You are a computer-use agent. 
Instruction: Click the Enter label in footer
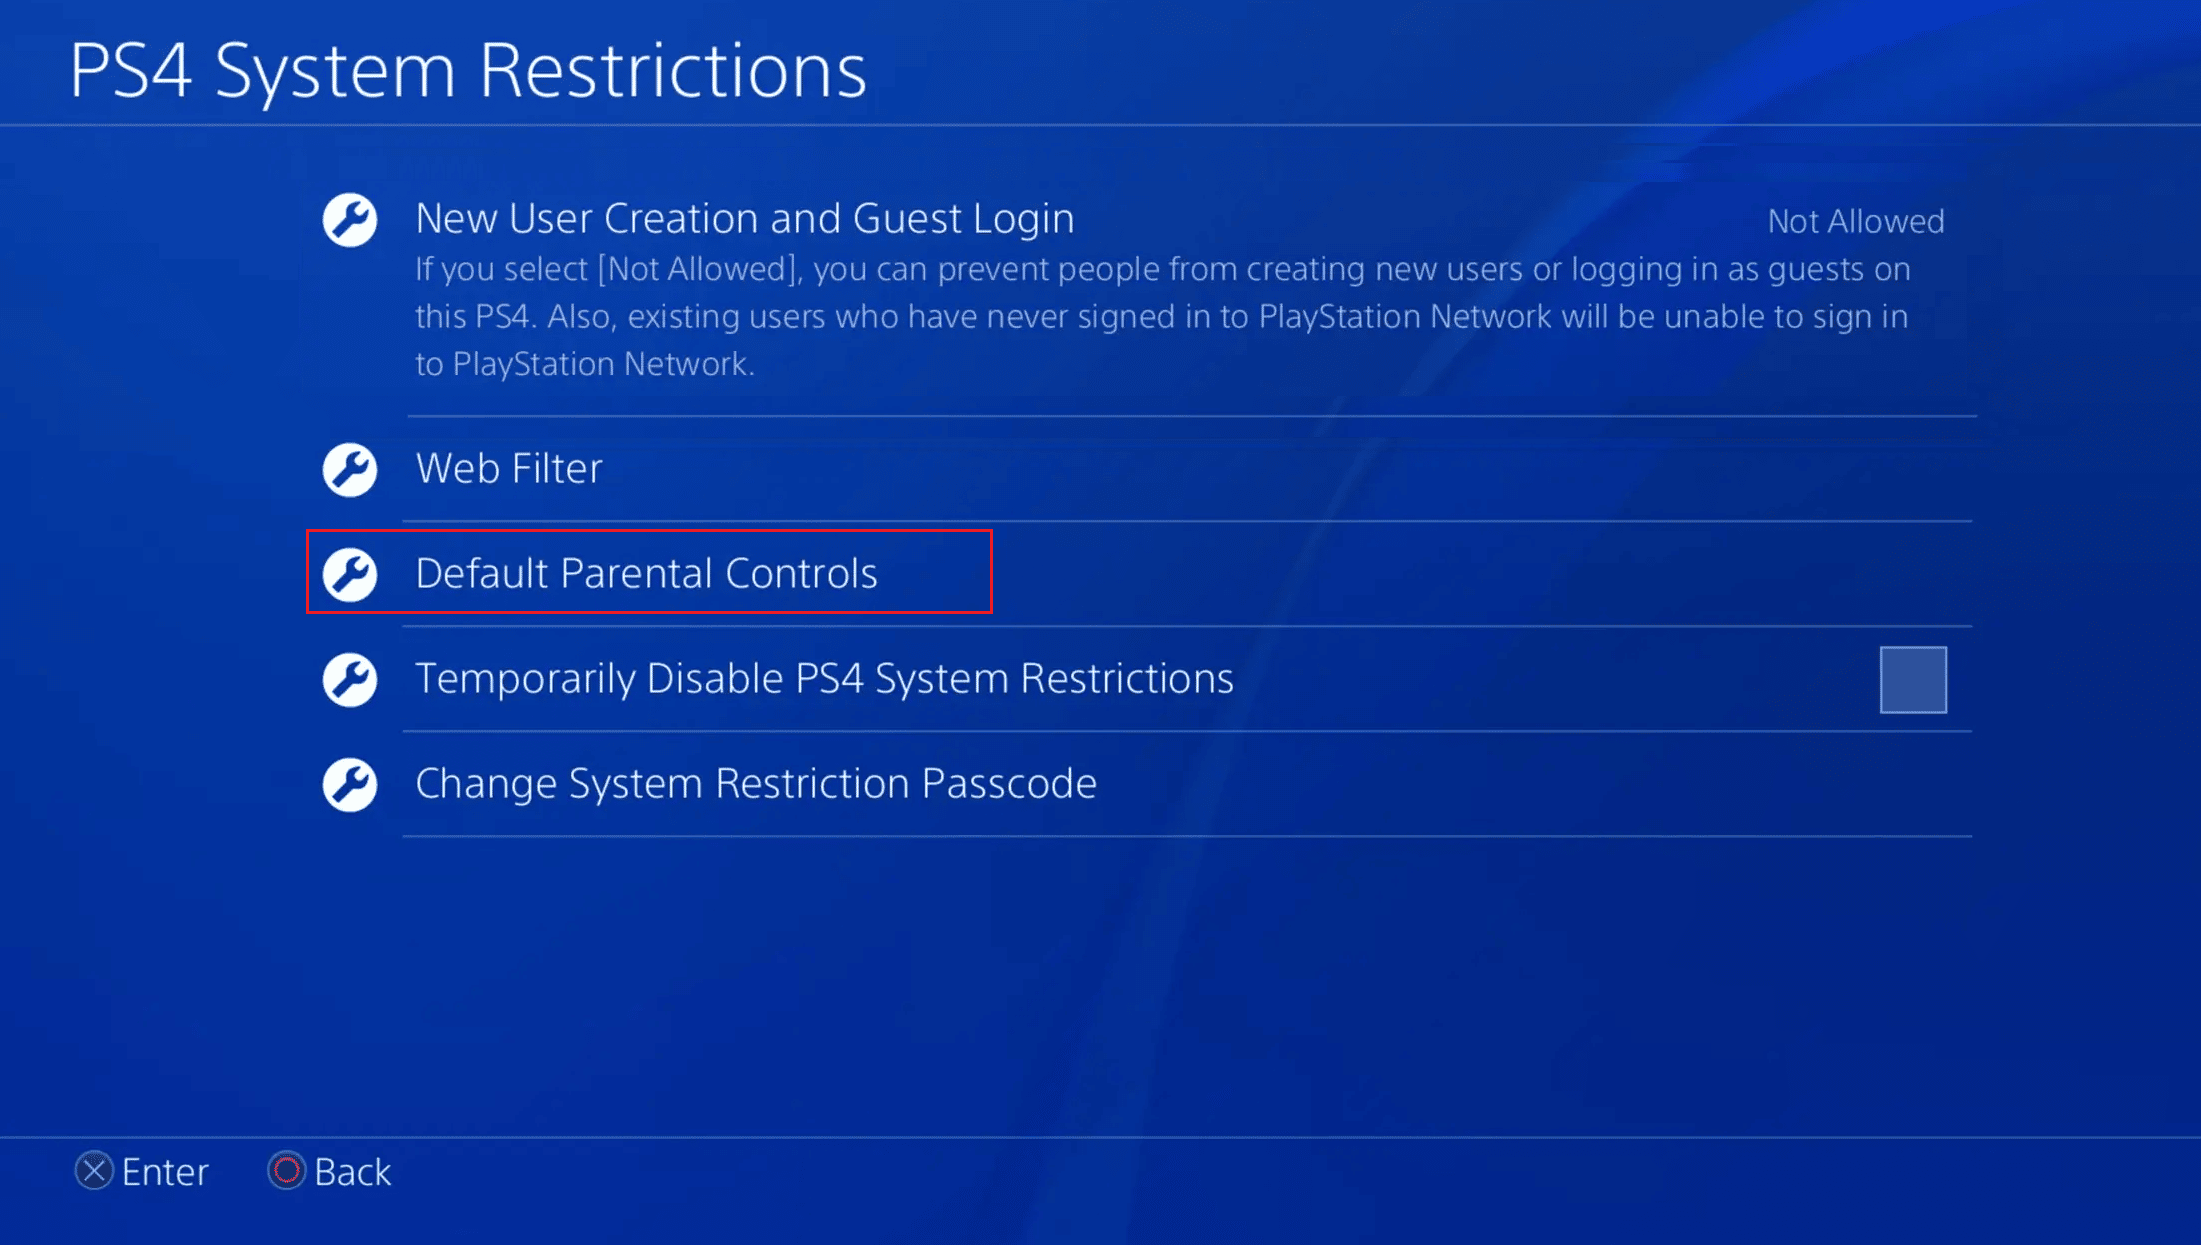tap(164, 1172)
